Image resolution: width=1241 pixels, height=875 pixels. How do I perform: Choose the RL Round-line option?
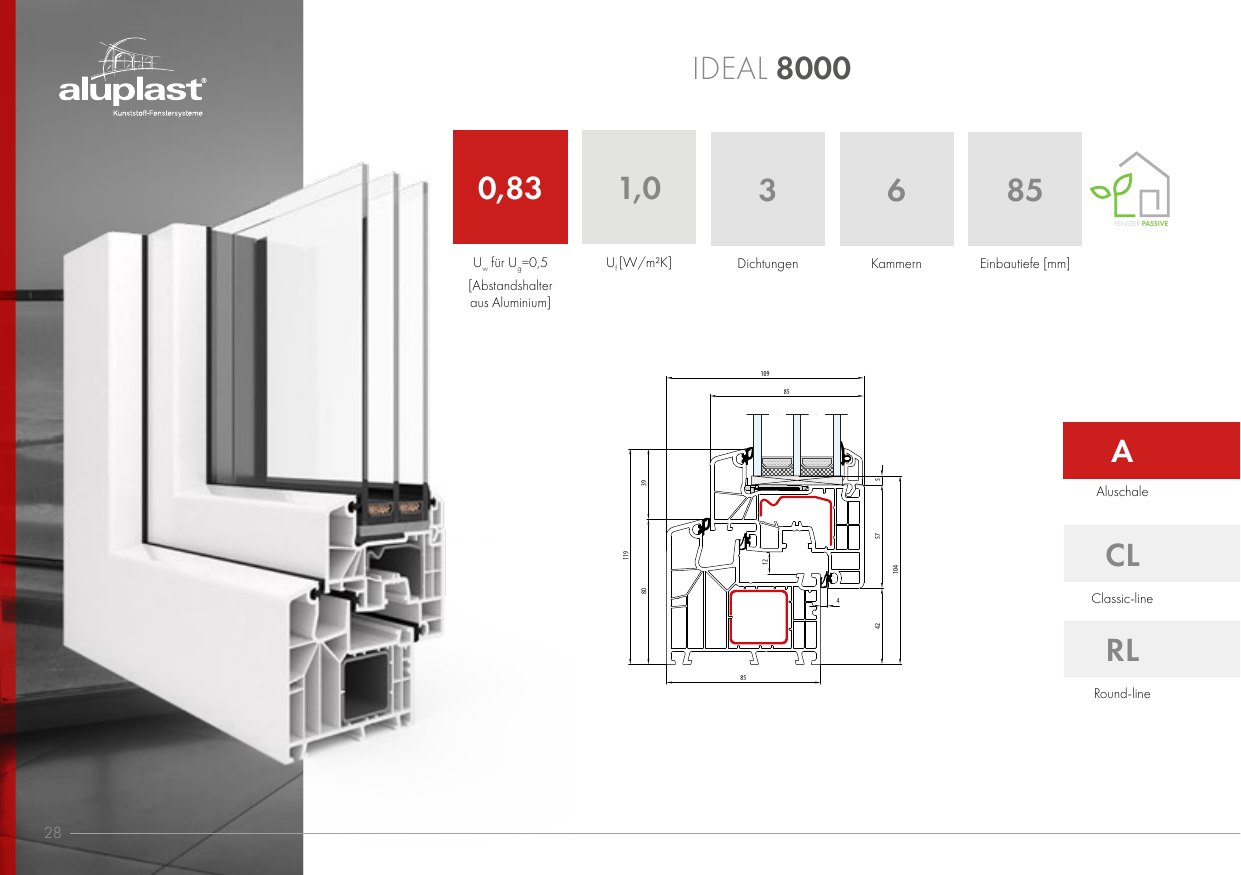[1151, 650]
